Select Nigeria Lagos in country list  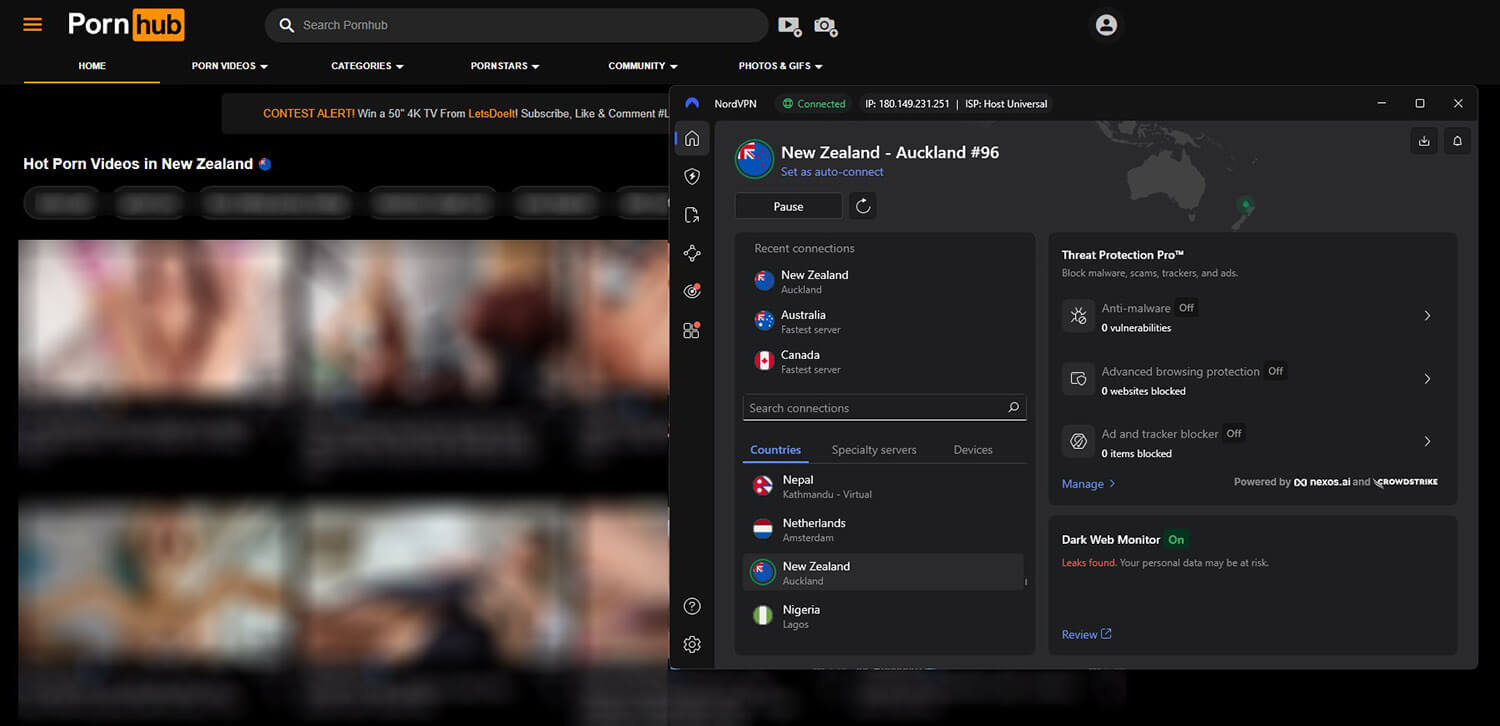point(884,616)
